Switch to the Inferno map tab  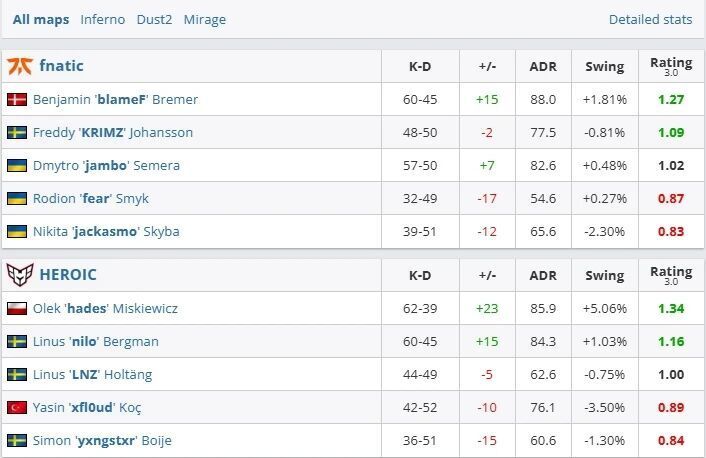(103, 19)
